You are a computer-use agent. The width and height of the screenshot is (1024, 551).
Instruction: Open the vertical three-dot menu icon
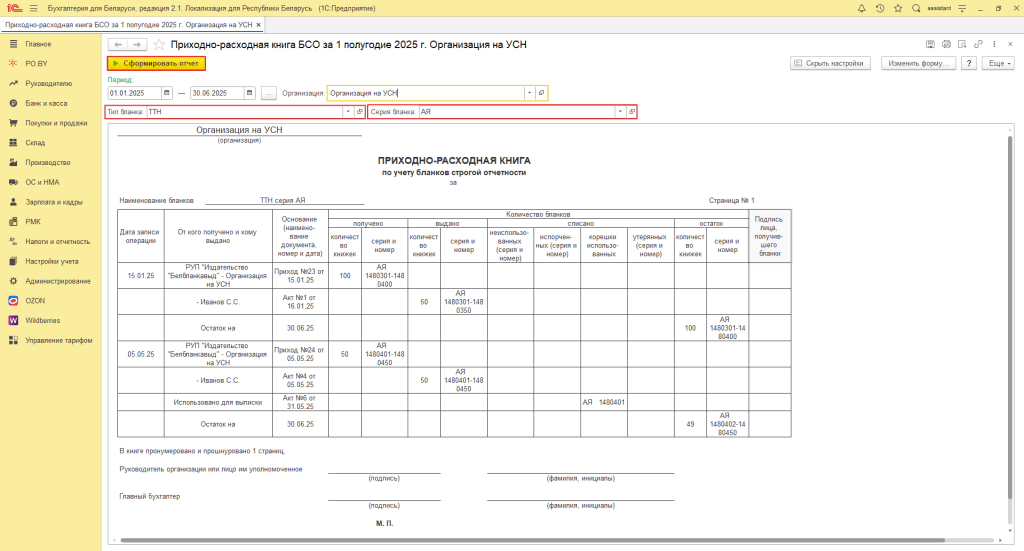(x=994, y=44)
